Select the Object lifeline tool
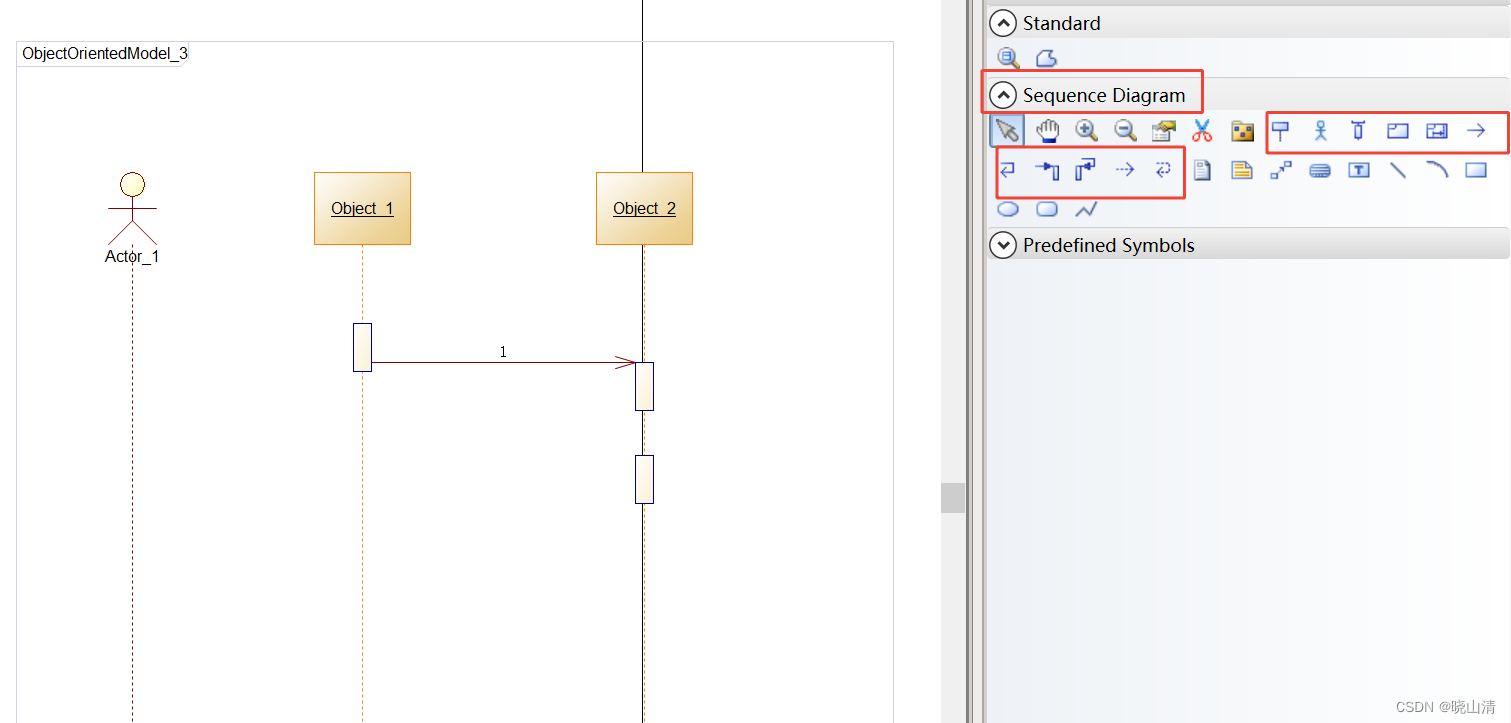Screen dimensions: 1511x723 point(1281,130)
